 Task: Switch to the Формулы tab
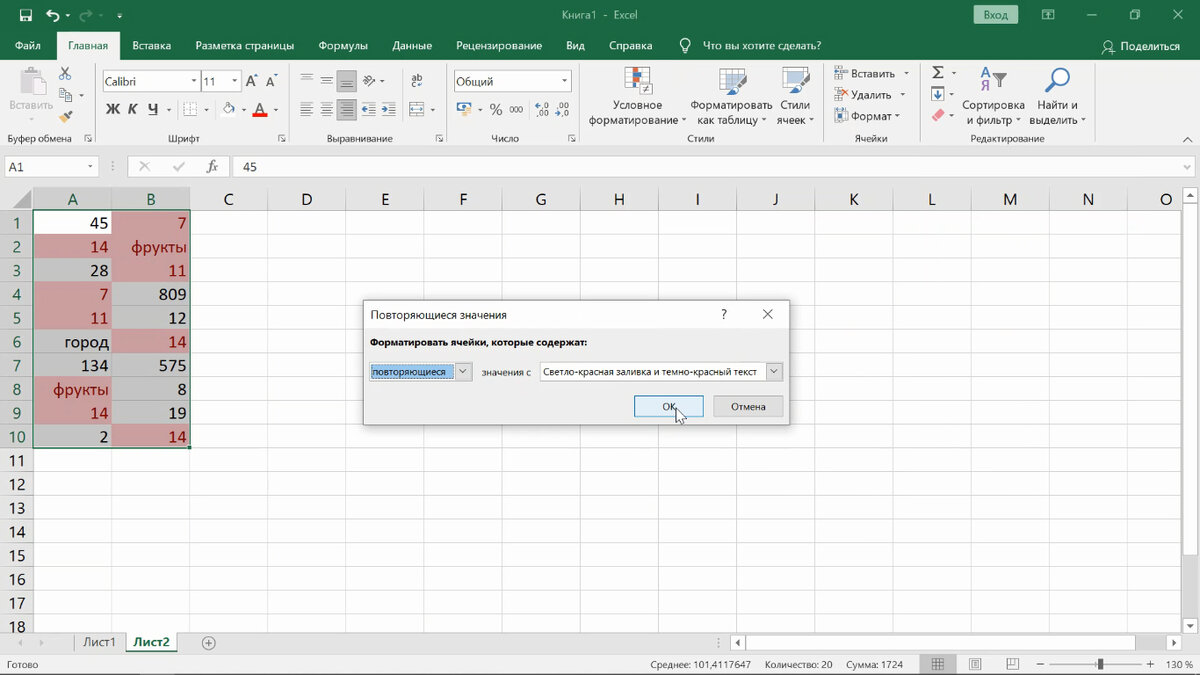click(343, 46)
